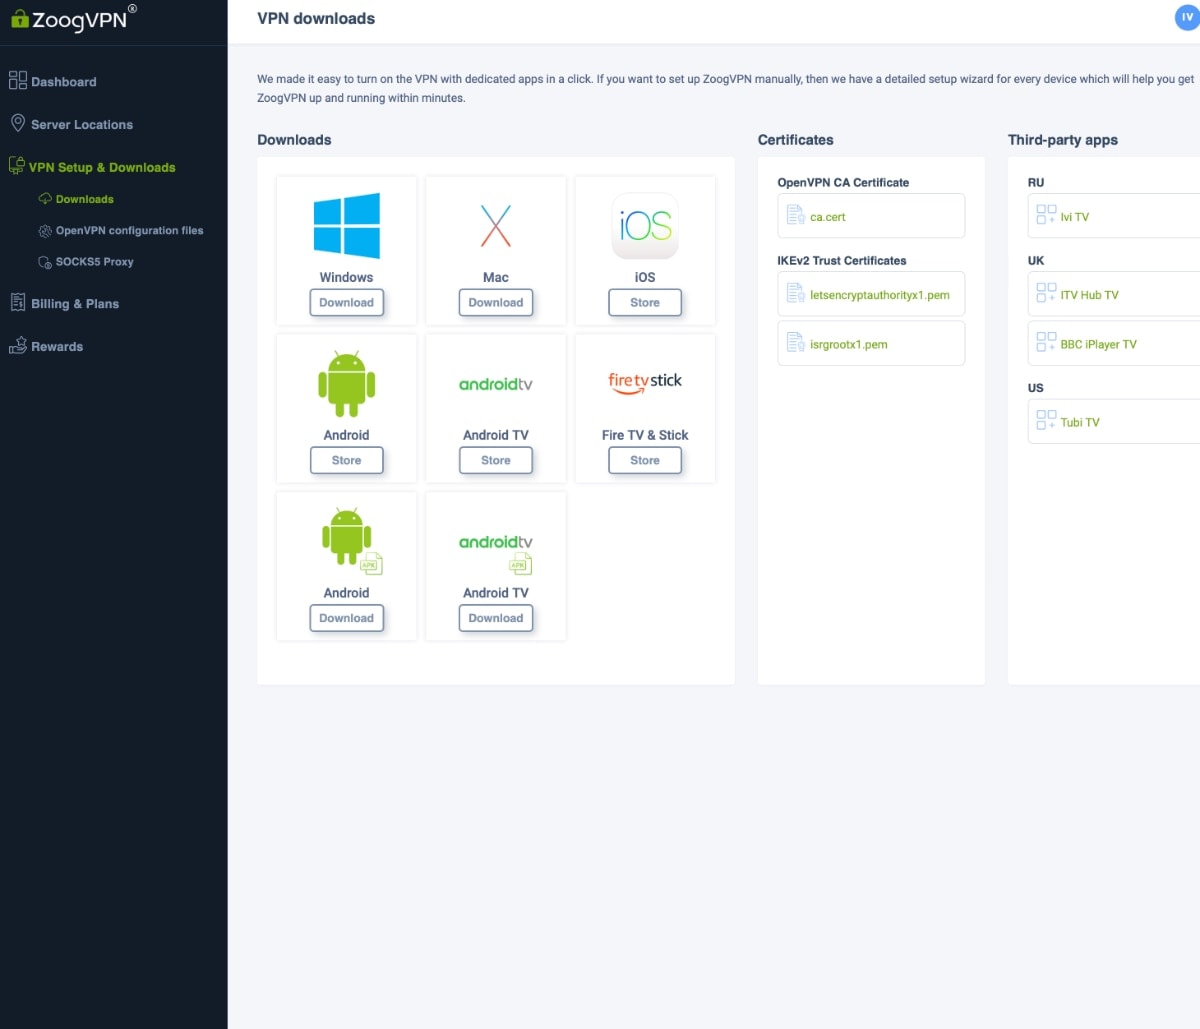Screen dimensions: 1200x1029
Task: Click the Dashboard grid icon
Action: tap(17, 81)
